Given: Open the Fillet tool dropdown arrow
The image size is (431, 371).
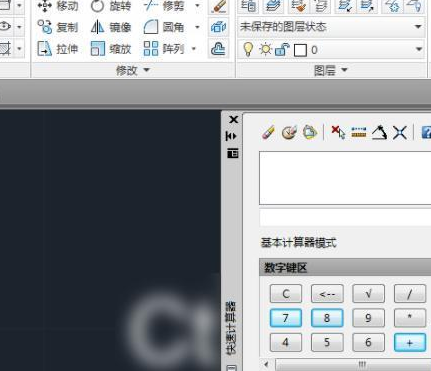Looking at the screenshot, I should [197, 27].
